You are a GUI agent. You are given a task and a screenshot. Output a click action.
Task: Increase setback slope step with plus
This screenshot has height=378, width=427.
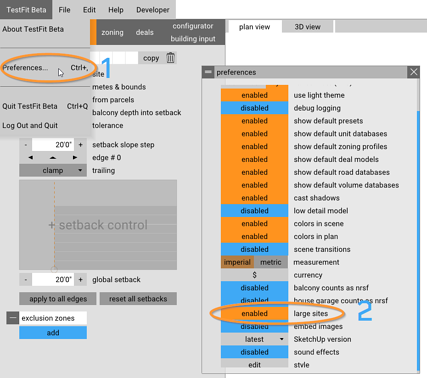(81, 145)
